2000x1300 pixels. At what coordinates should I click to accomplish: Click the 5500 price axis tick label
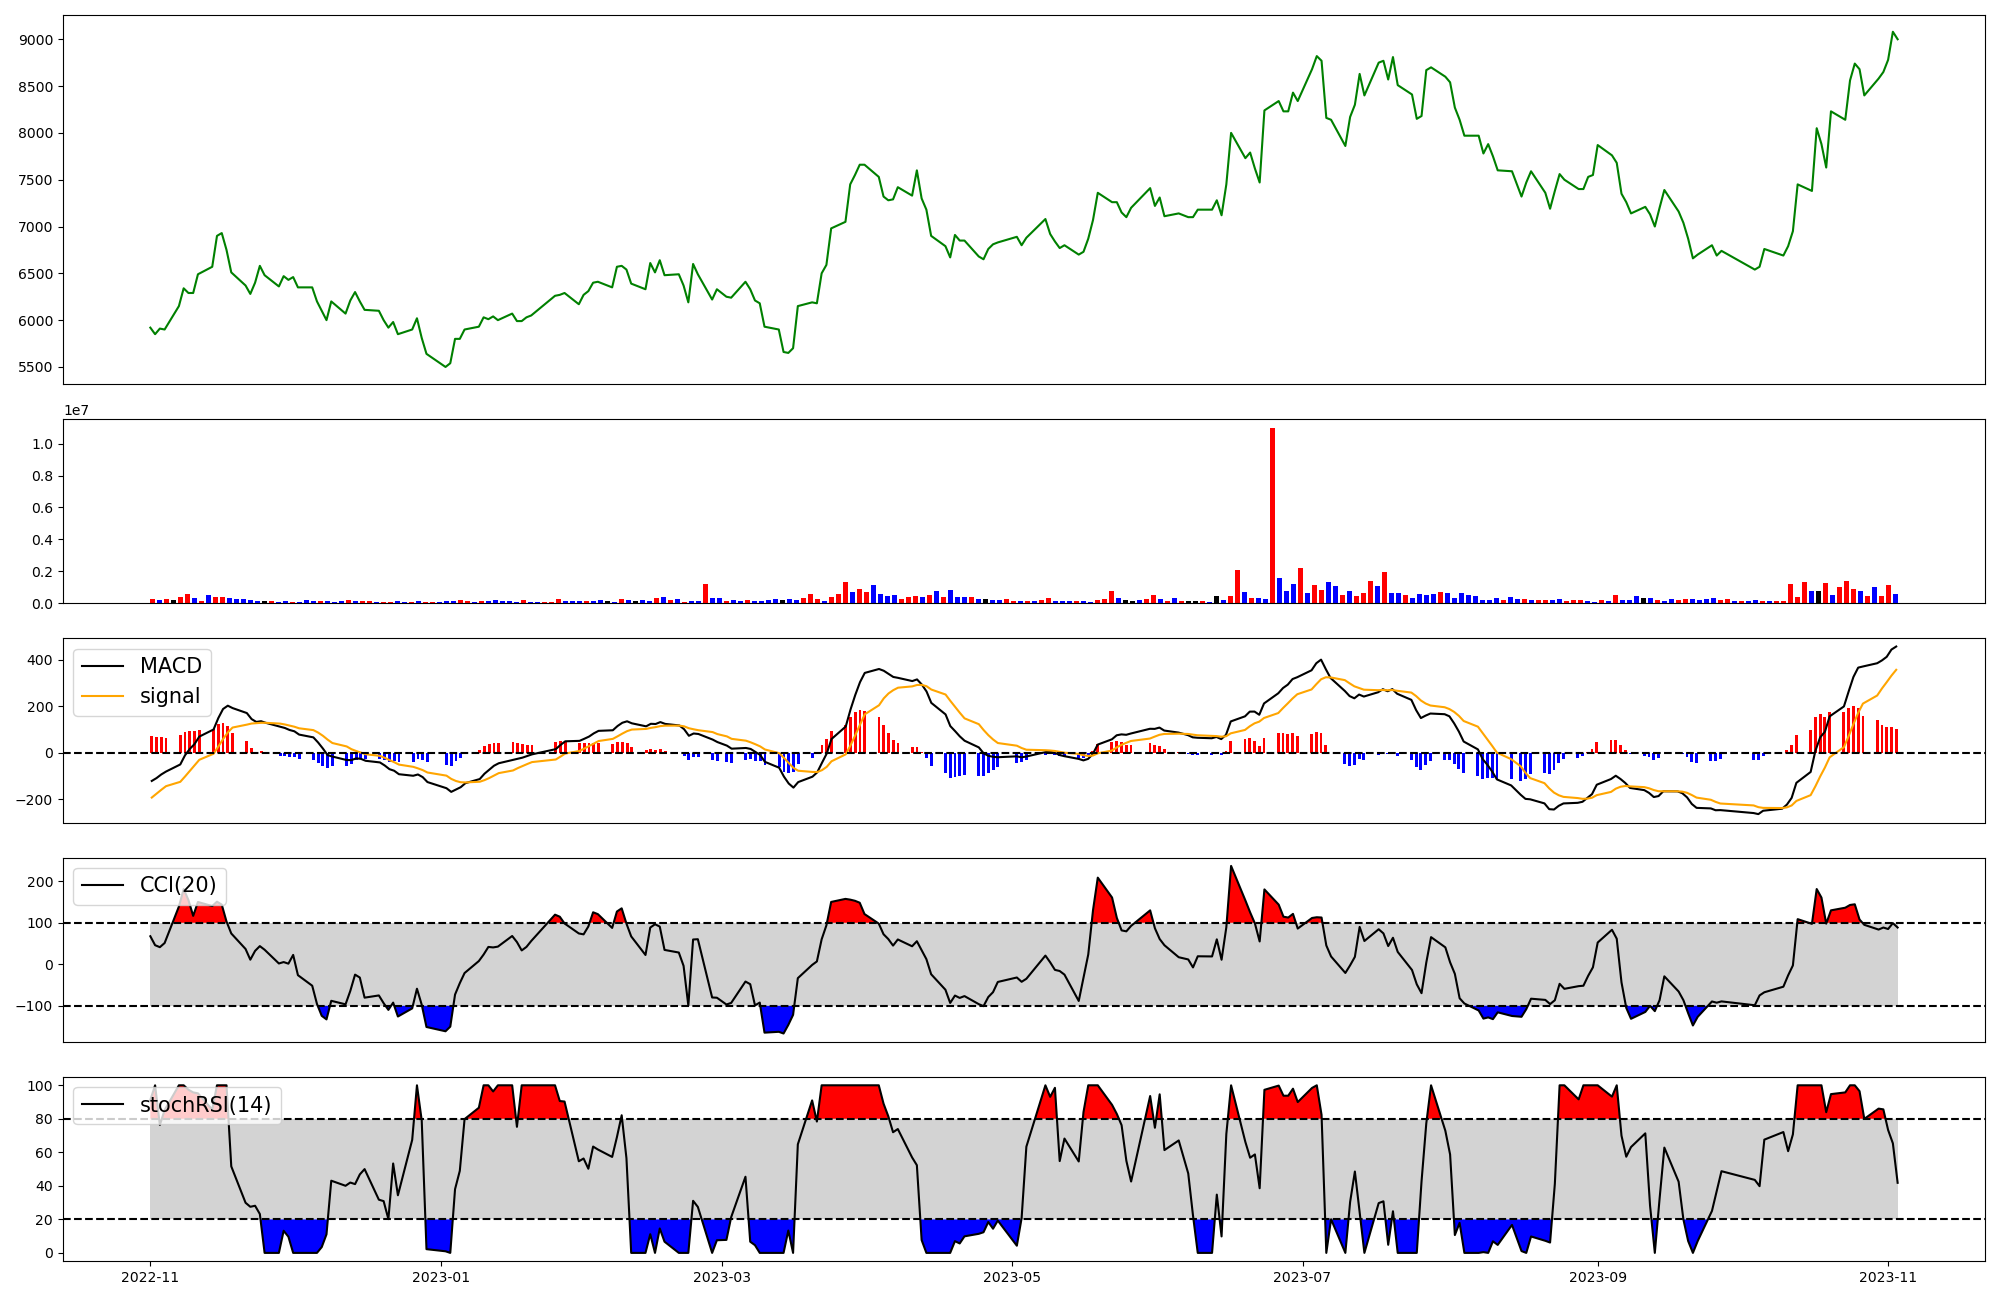[36, 367]
